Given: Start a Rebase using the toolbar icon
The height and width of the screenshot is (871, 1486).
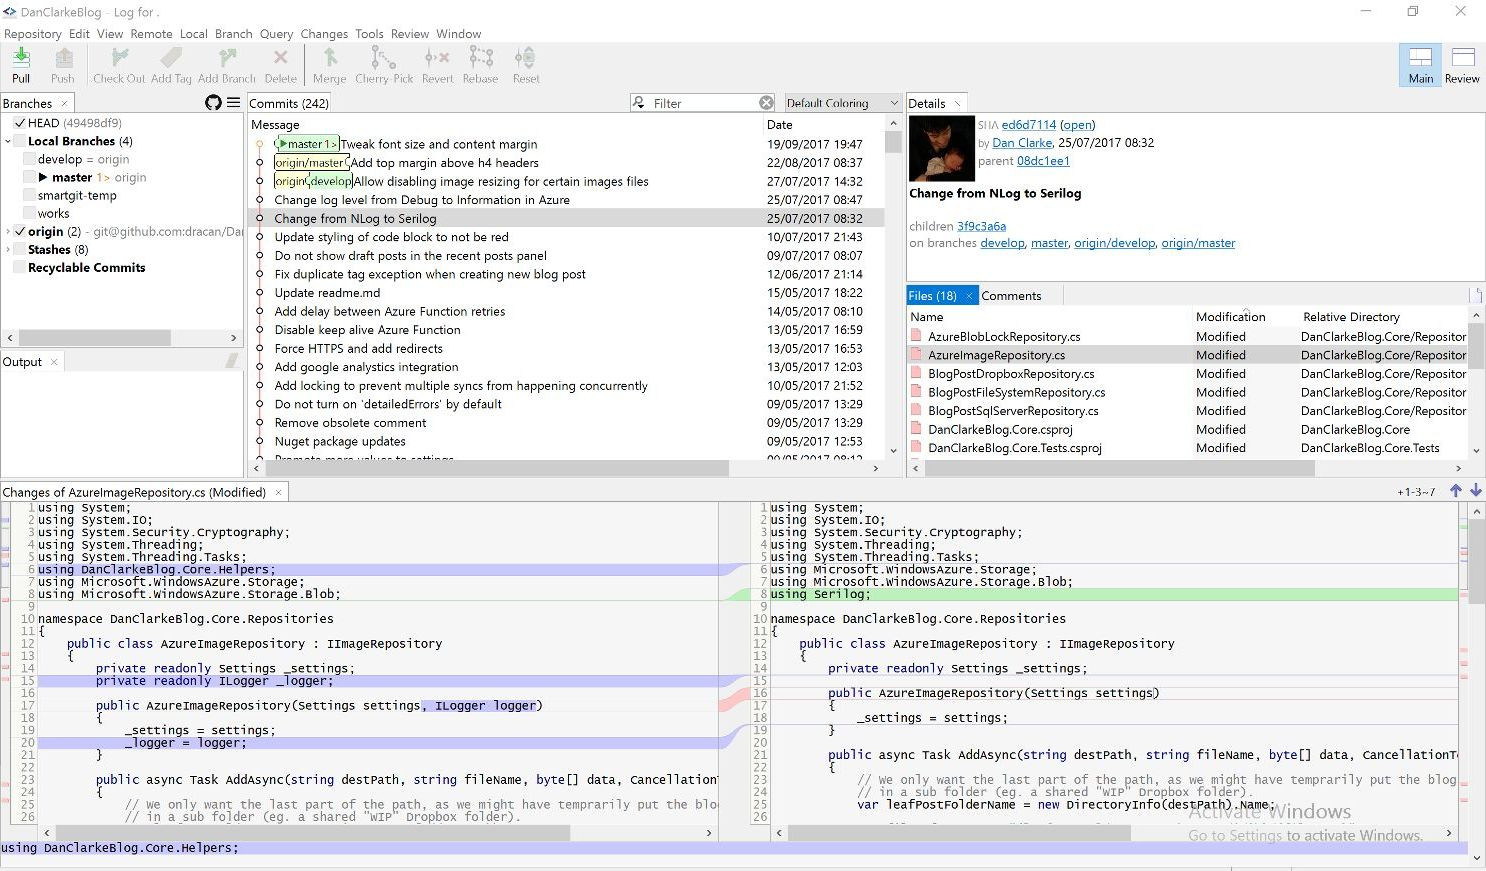Looking at the screenshot, I should pyautogui.click(x=480, y=64).
